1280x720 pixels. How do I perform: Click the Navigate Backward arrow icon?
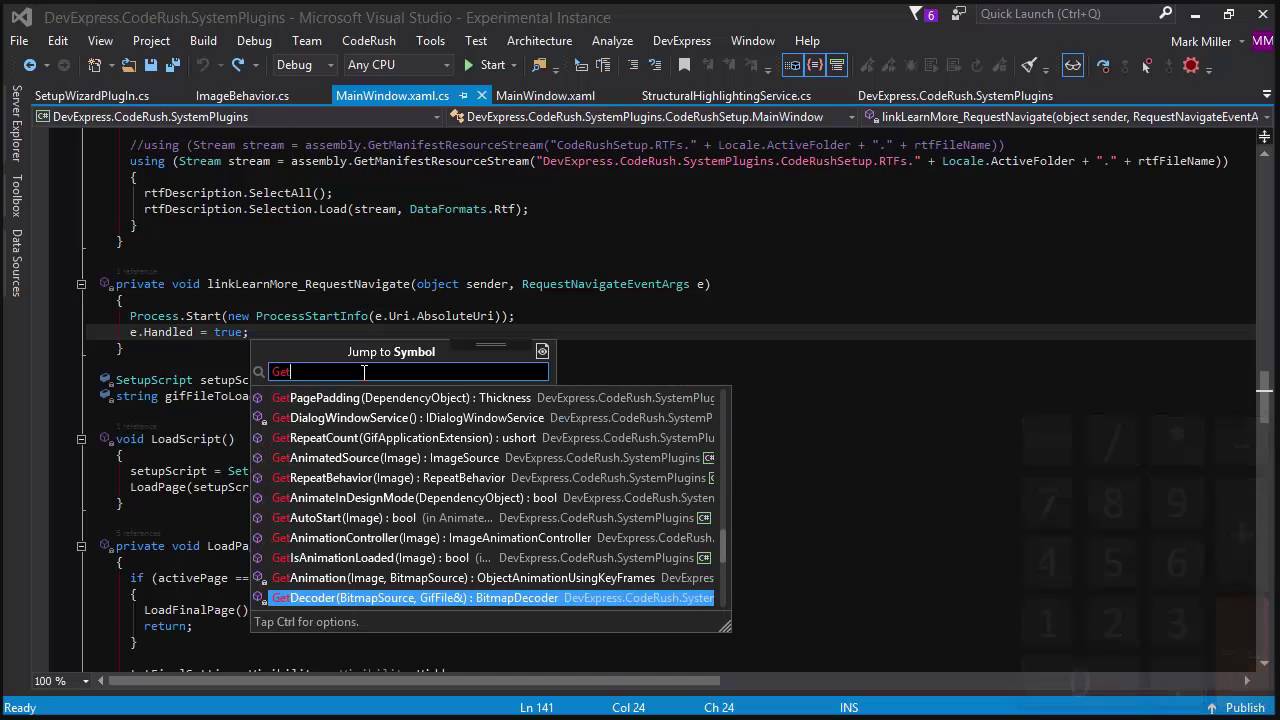pyautogui.click(x=29, y=65)
